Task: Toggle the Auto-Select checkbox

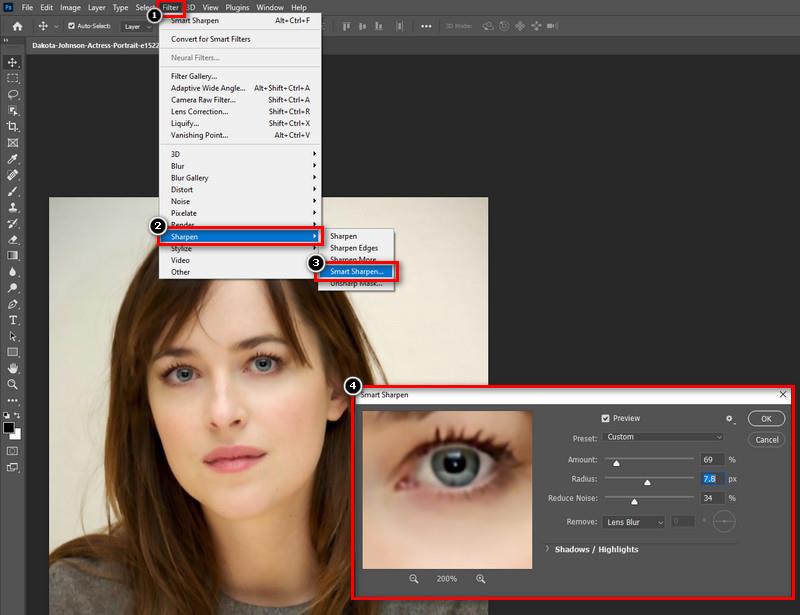Action: point(71,26)
